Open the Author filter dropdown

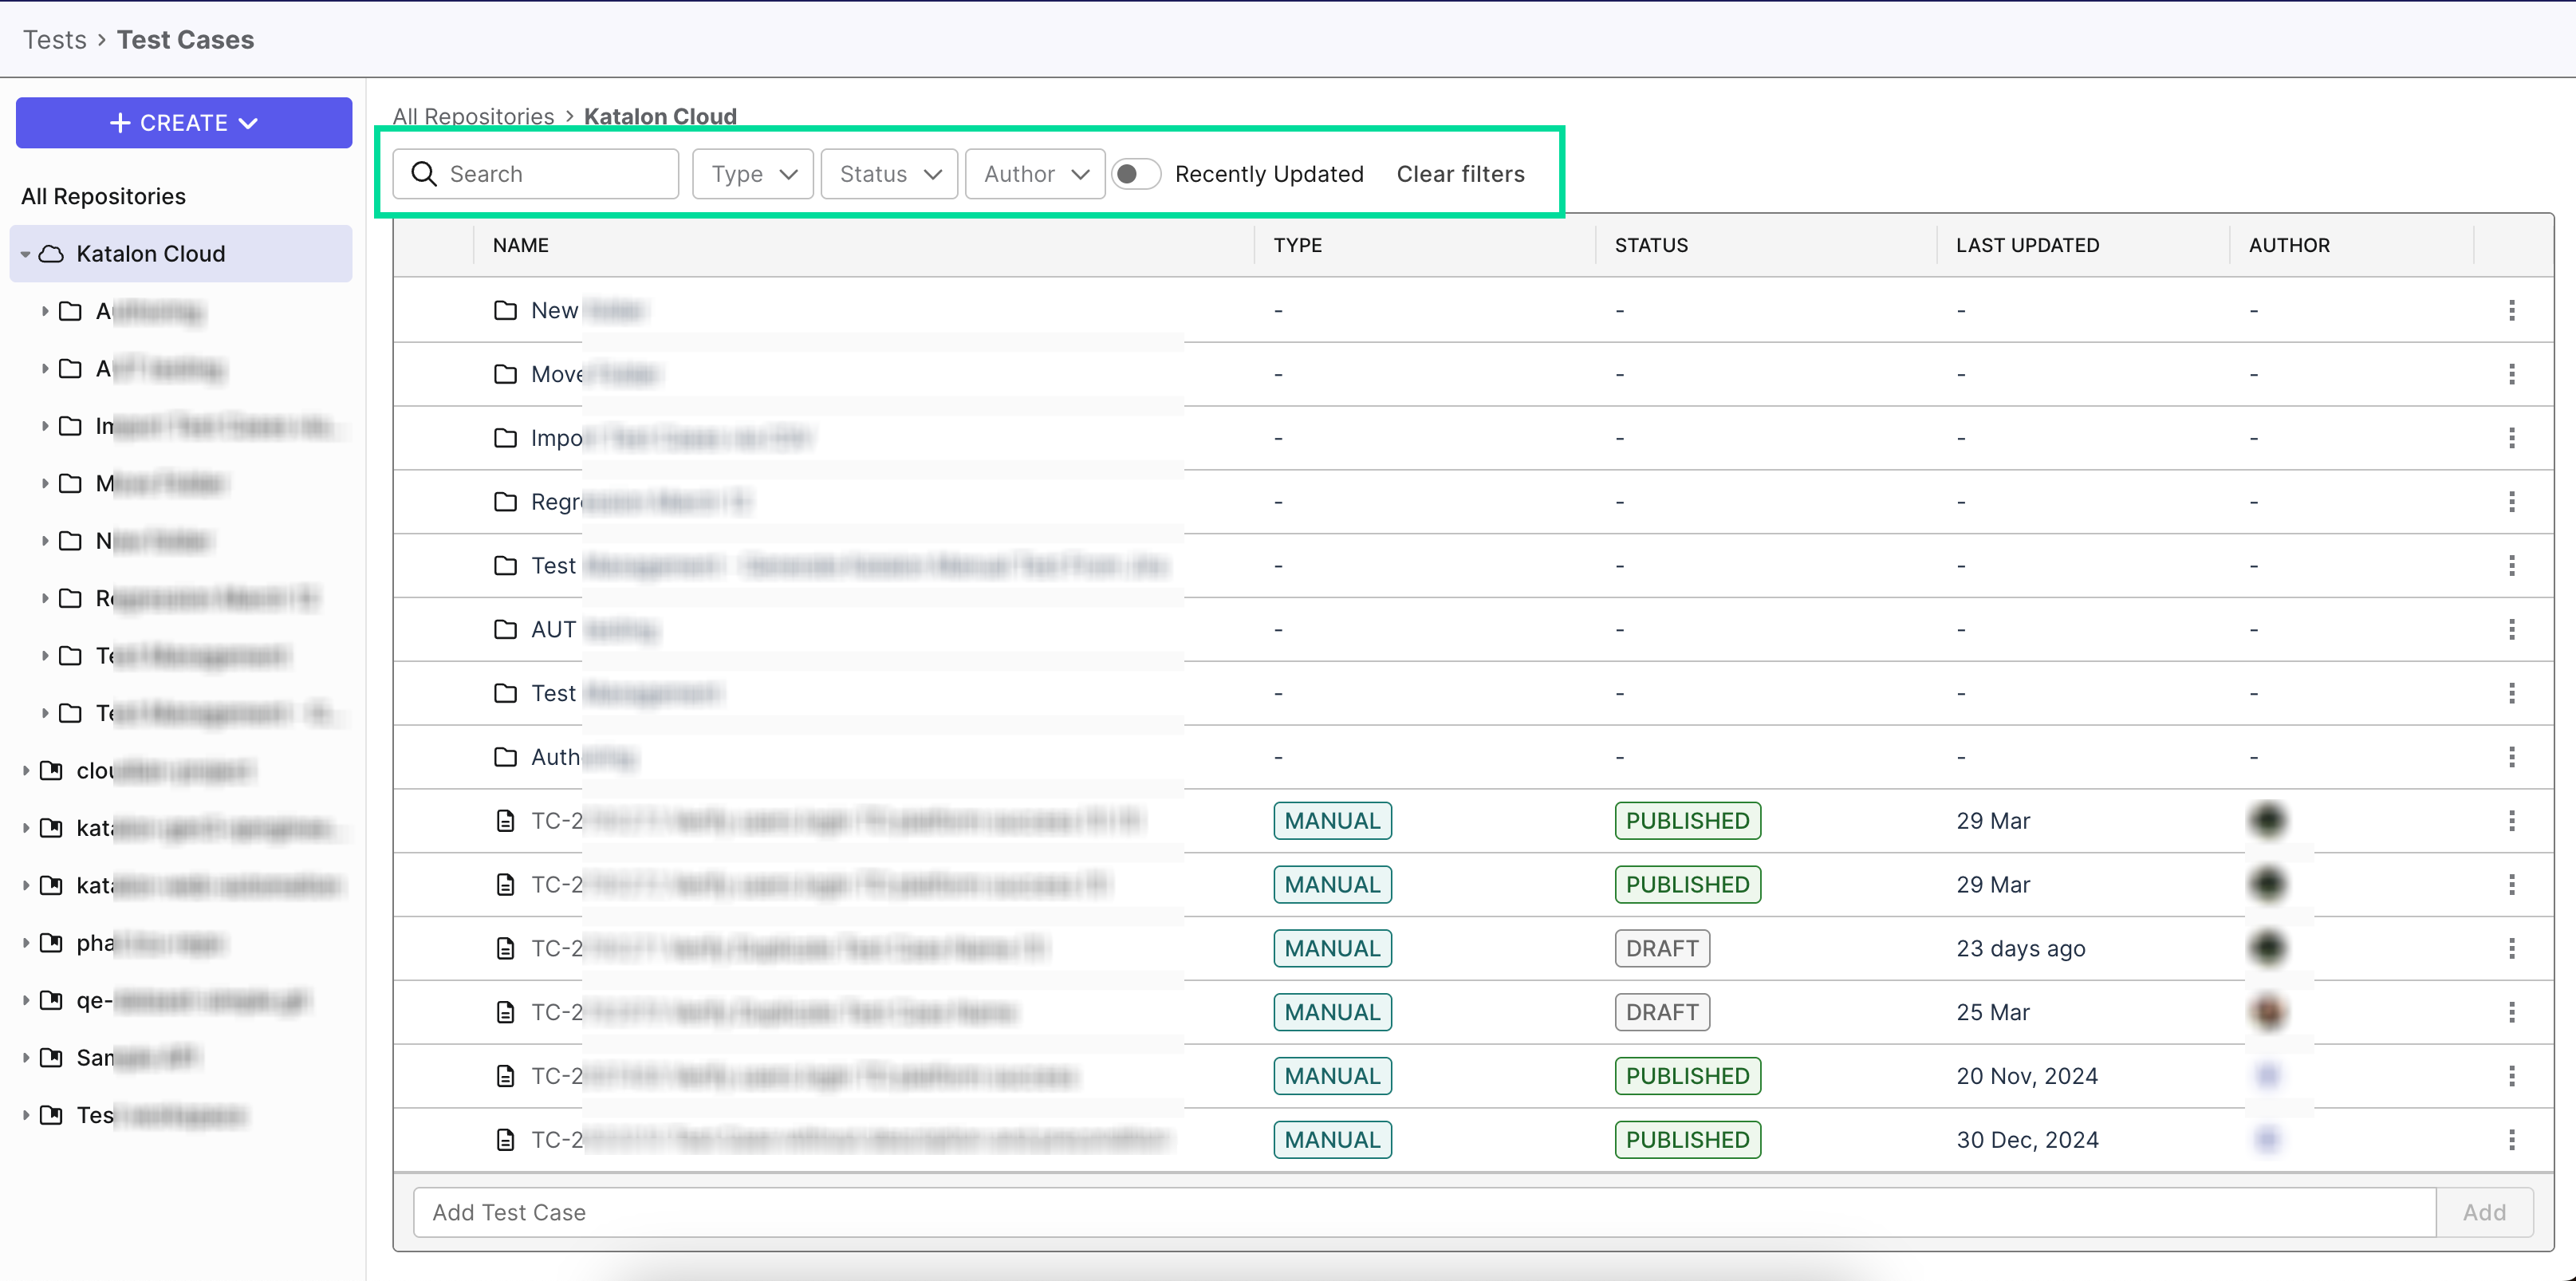point(1035,174)
